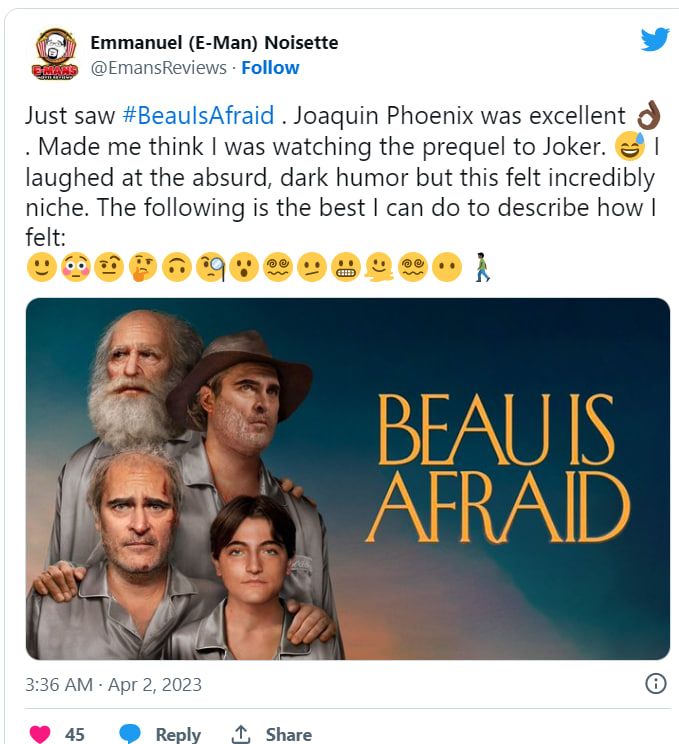Click the Share text label
The height and width of the screenshot is (744, 679).
pyautogui.click(x=288, y=734)
